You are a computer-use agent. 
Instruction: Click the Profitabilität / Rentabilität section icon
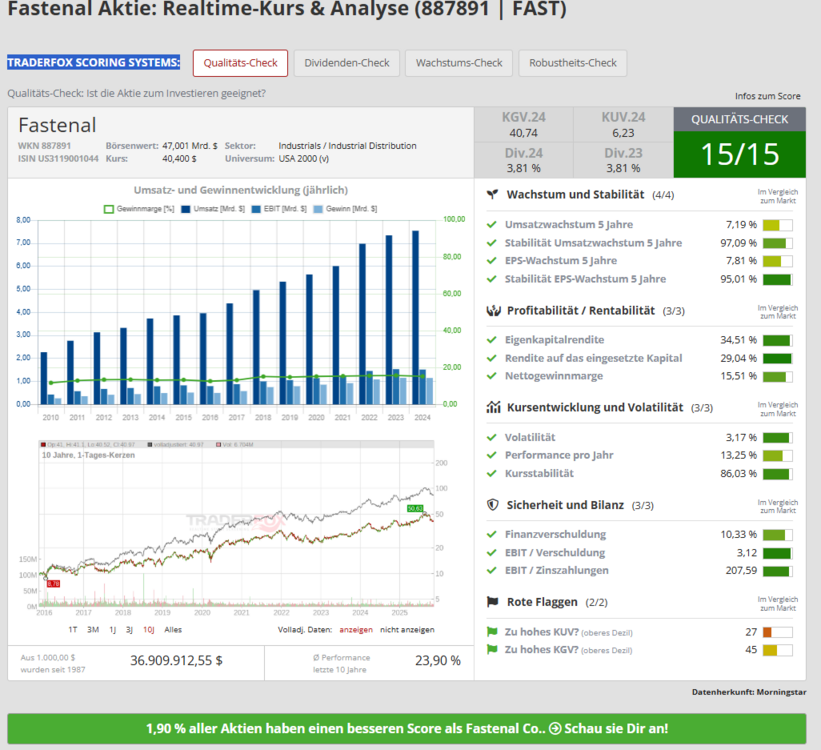[493, 310]
